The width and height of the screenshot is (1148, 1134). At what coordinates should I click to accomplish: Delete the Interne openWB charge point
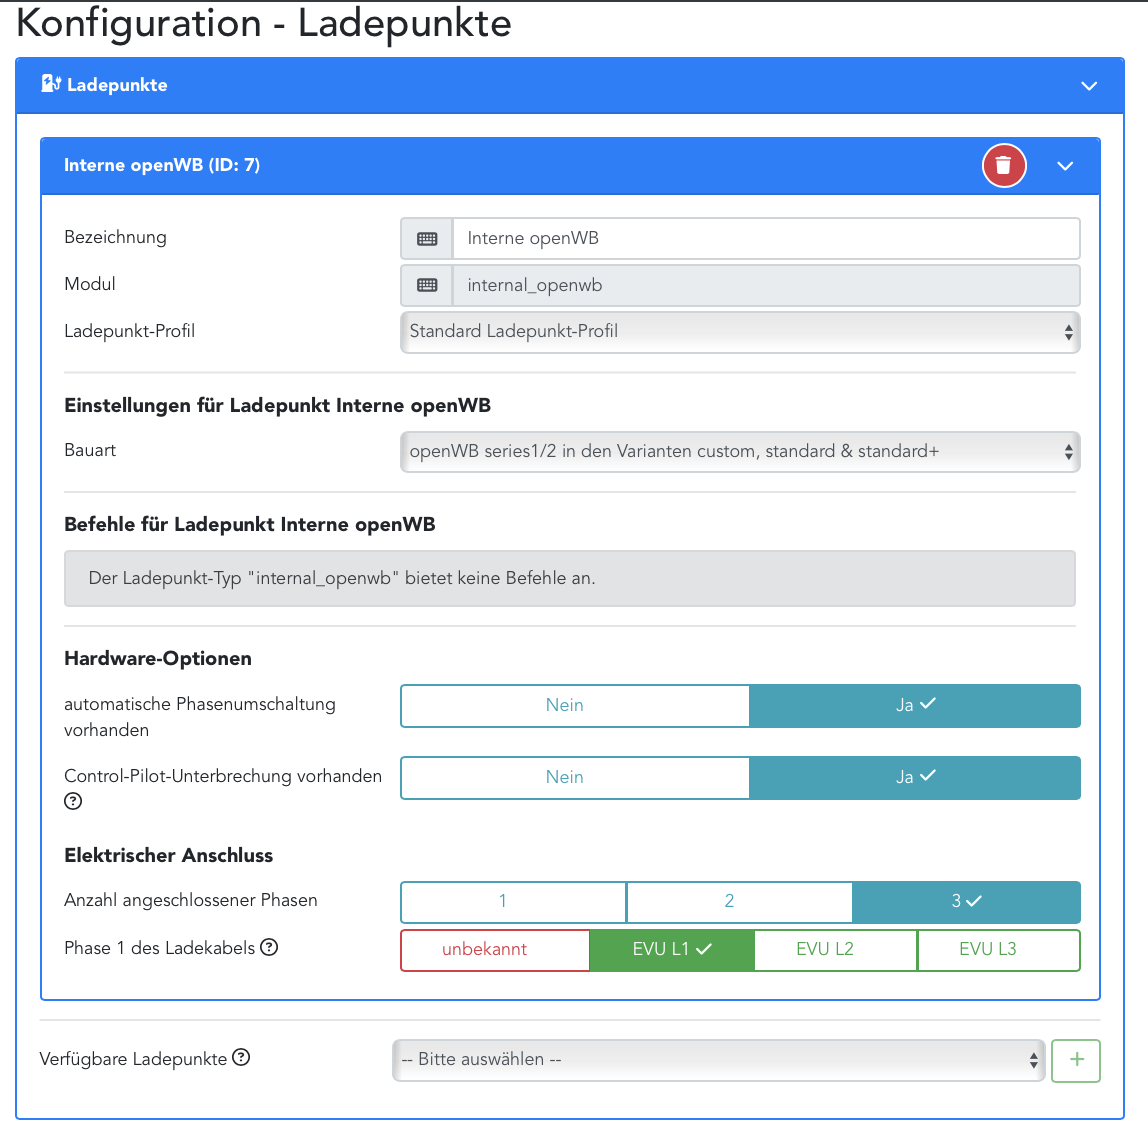1004,165
